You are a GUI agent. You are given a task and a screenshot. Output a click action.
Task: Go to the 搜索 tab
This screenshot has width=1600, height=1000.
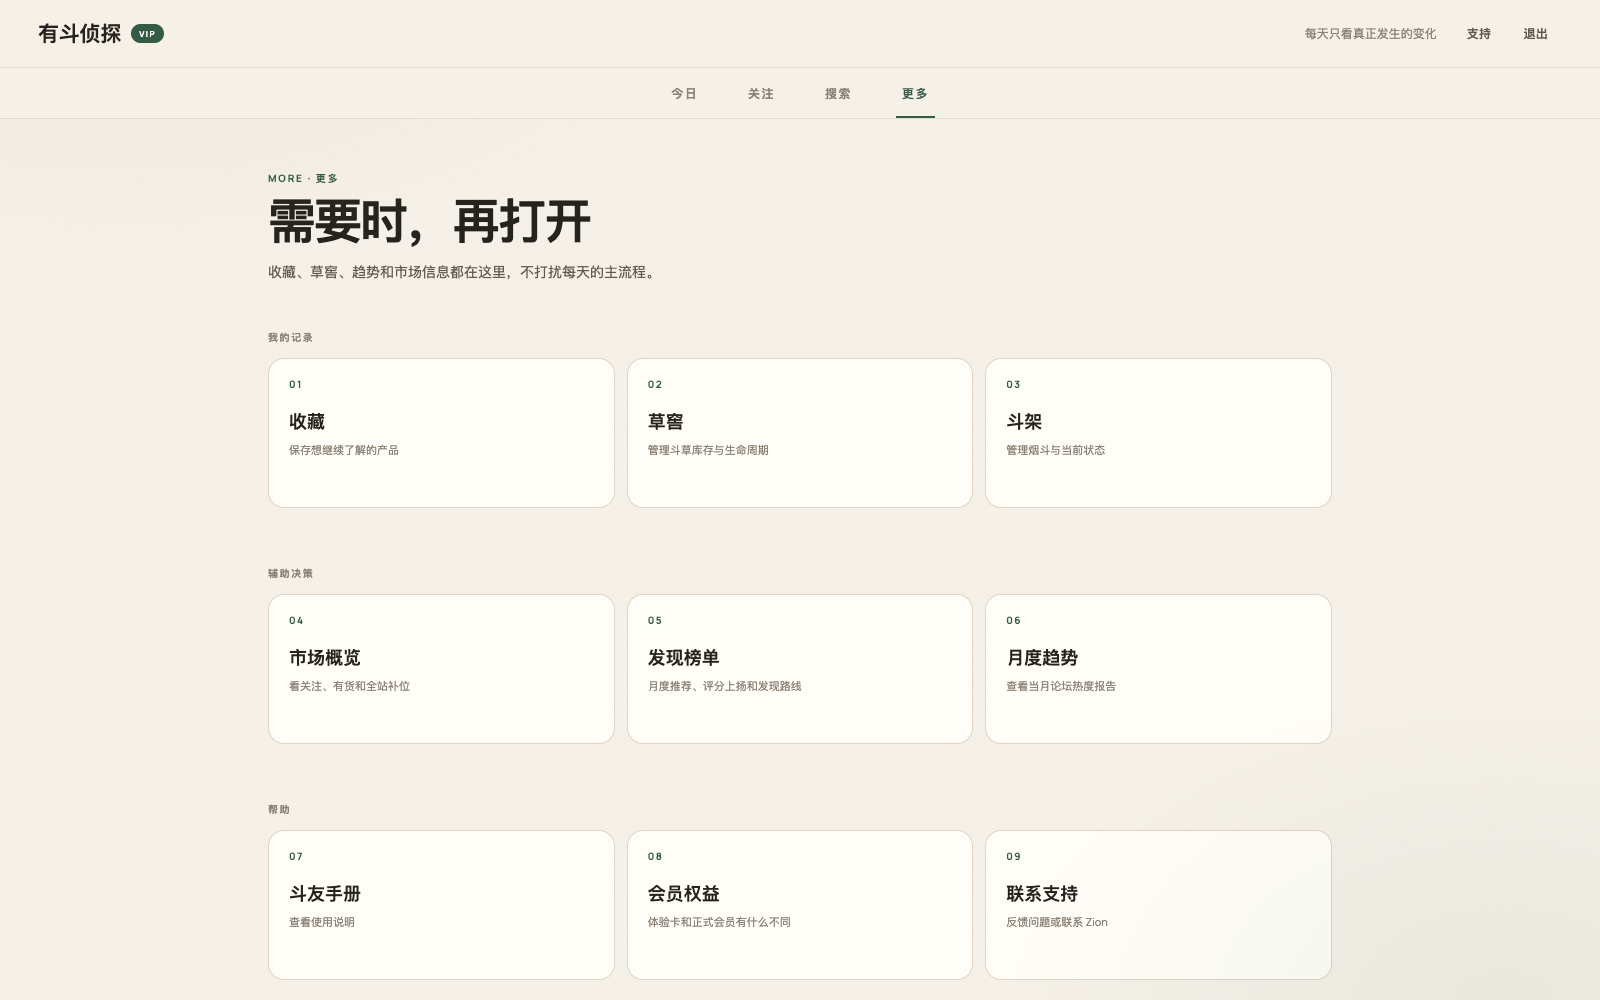pos(838,94)
